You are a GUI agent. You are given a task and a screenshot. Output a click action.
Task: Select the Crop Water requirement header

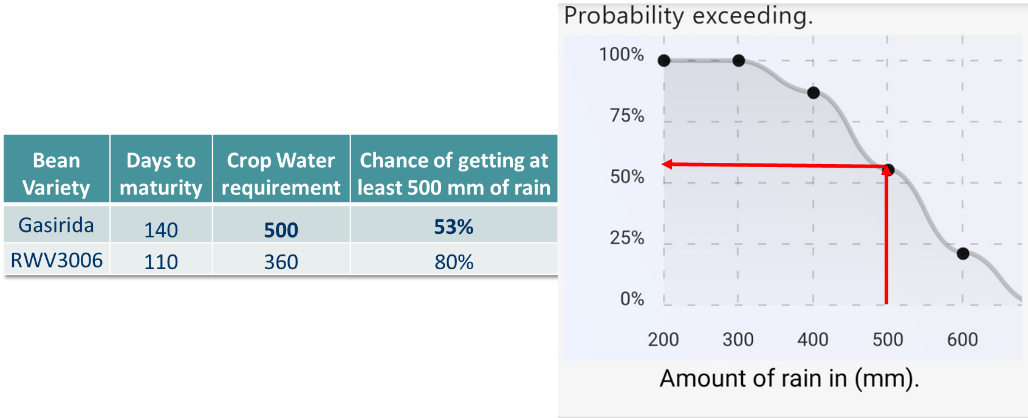(281, 170)
